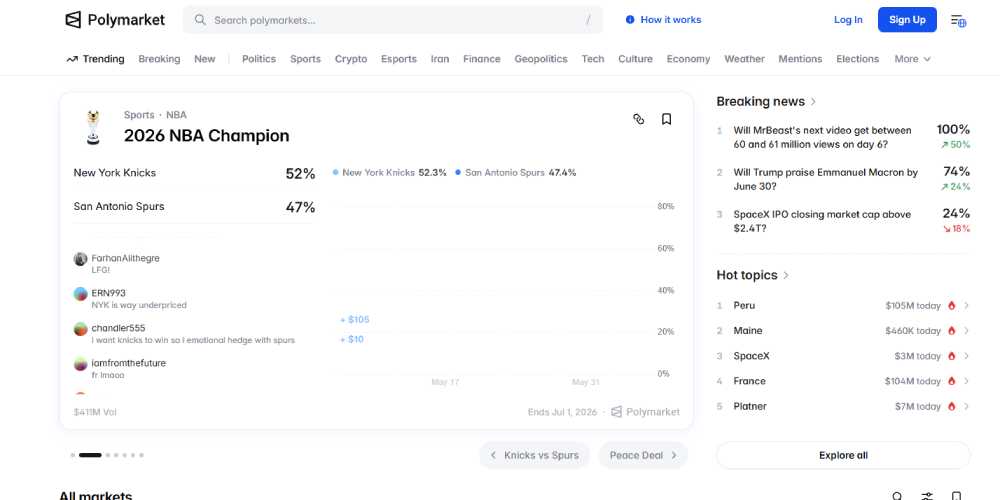This screenshot has width=1000, height=500.
Task: Open the Sports category
Action: pos(305,59)
